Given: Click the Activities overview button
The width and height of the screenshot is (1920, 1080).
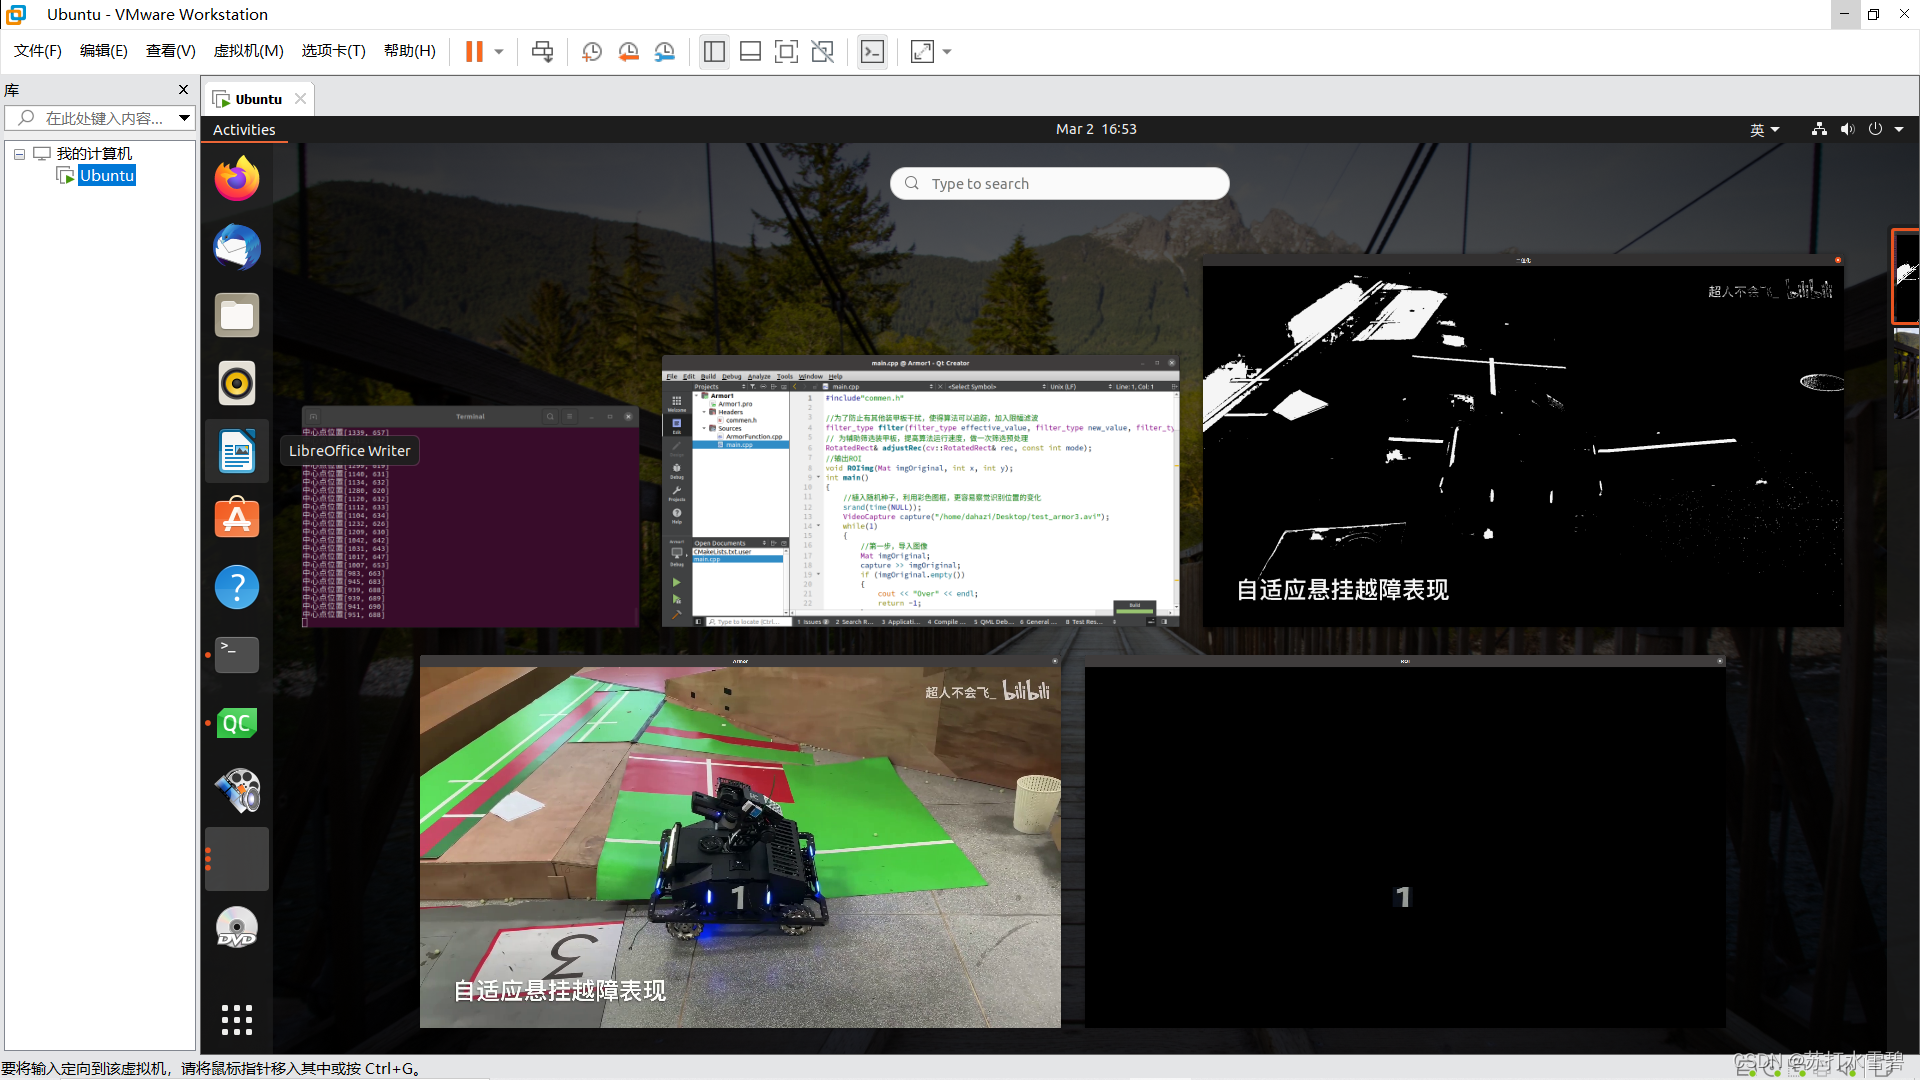Looking at the screenshot, I should (x=244, y=128).
